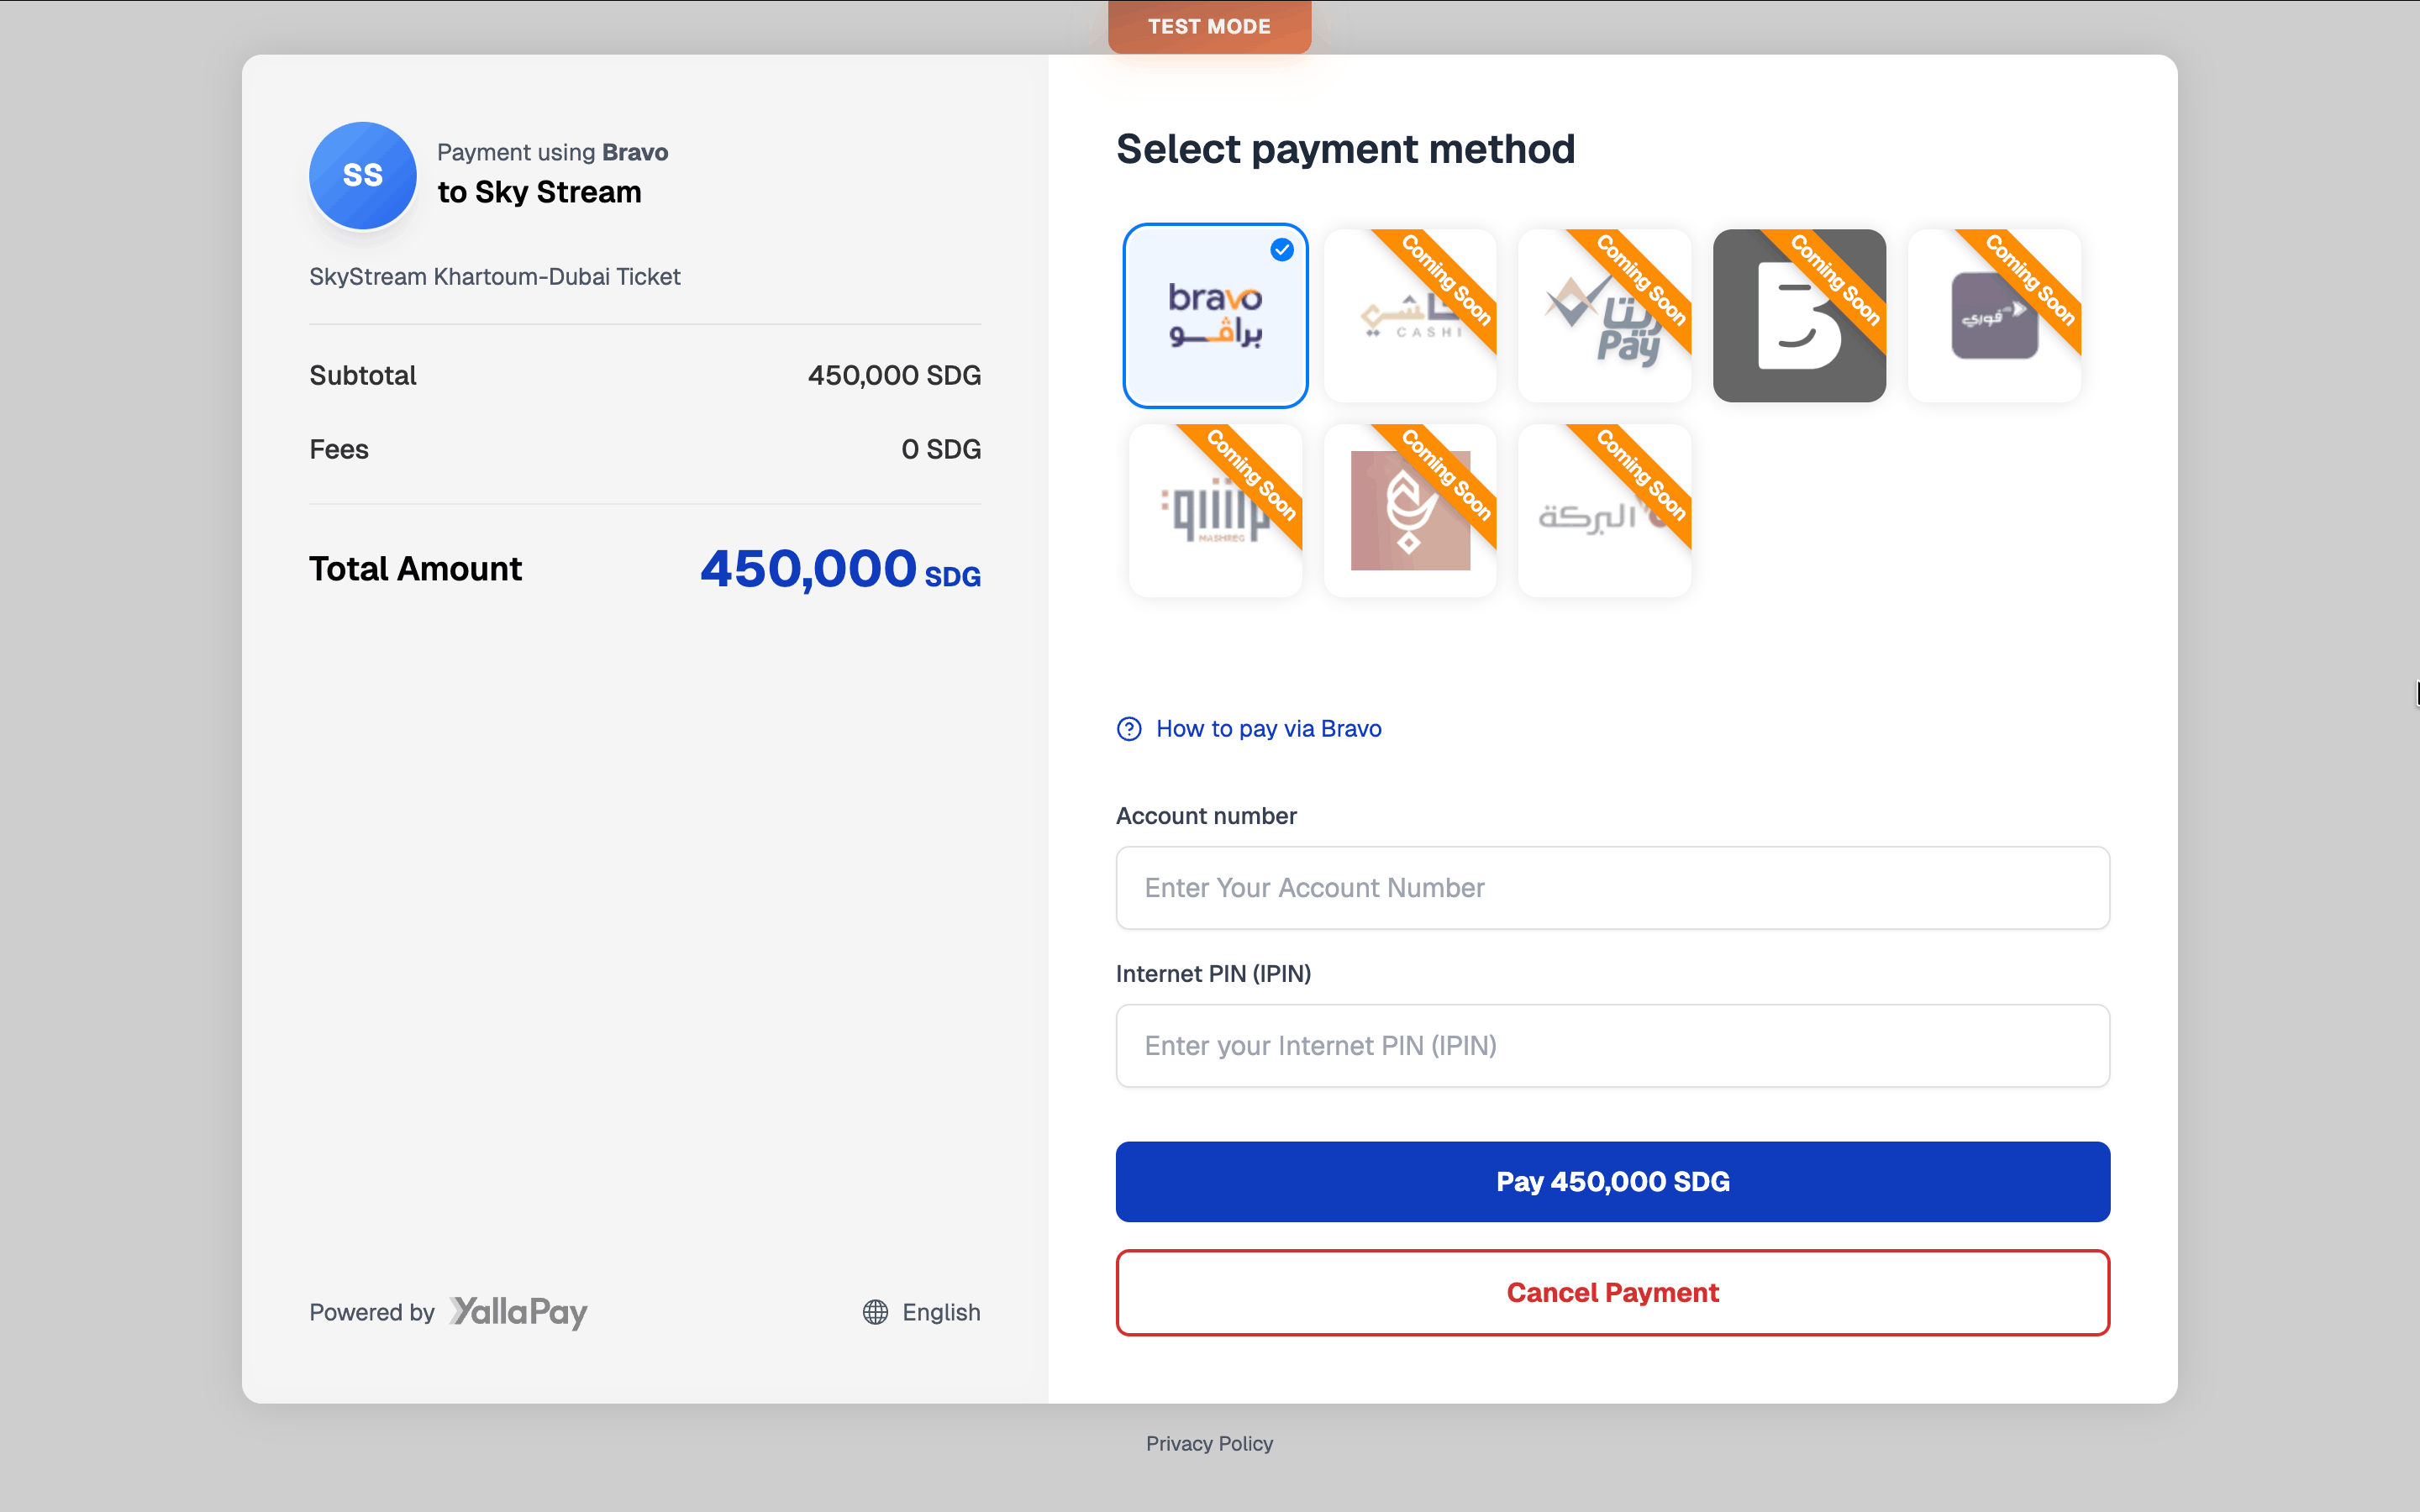Viewport: 2420px width, 1512px height.
Task: Pick the pink bank logo payment tile
Action: (x=1409, y=511)
